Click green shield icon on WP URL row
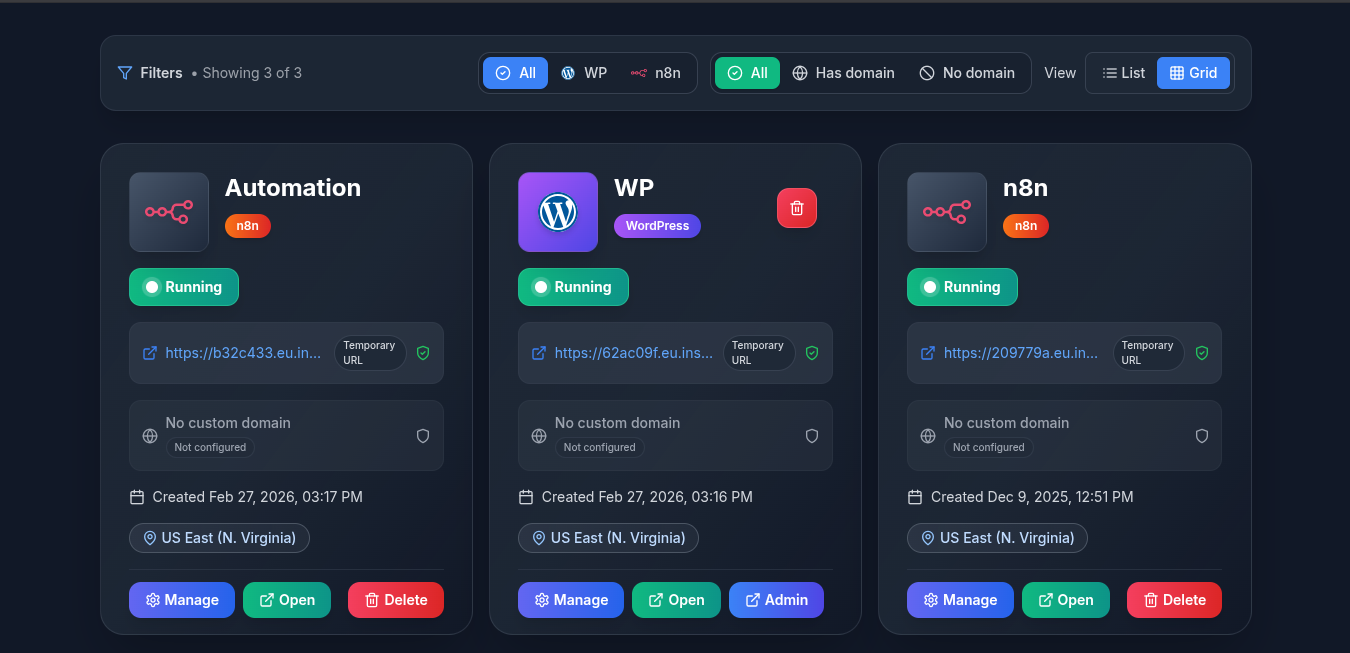 (812, 353)
